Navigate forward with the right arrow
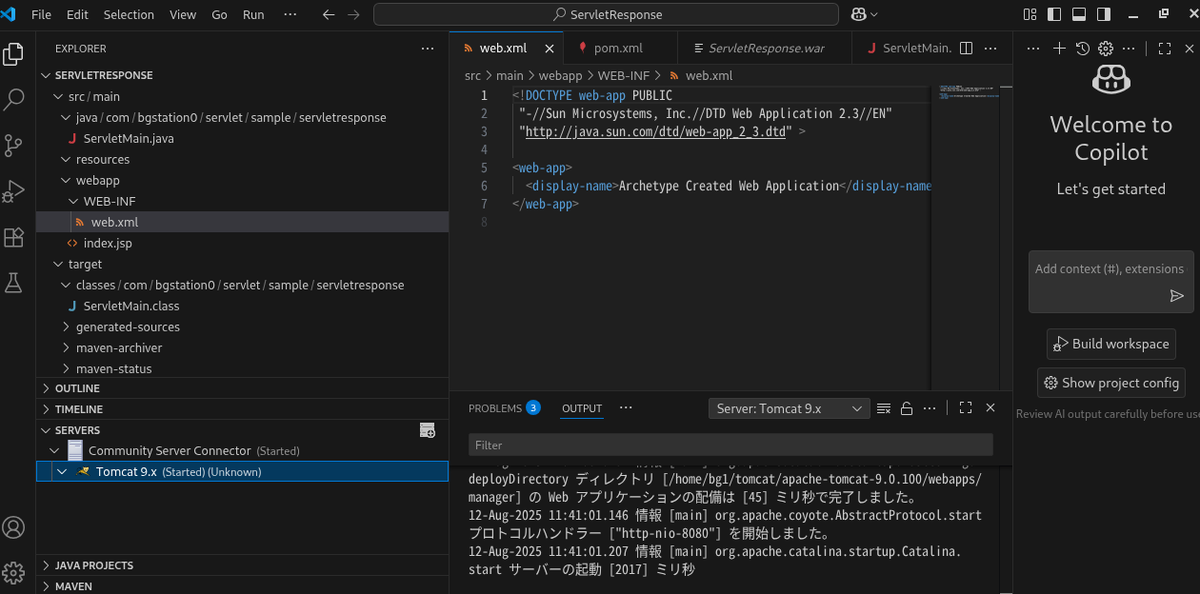1200x594 pixels. click(x=352, y=15)
